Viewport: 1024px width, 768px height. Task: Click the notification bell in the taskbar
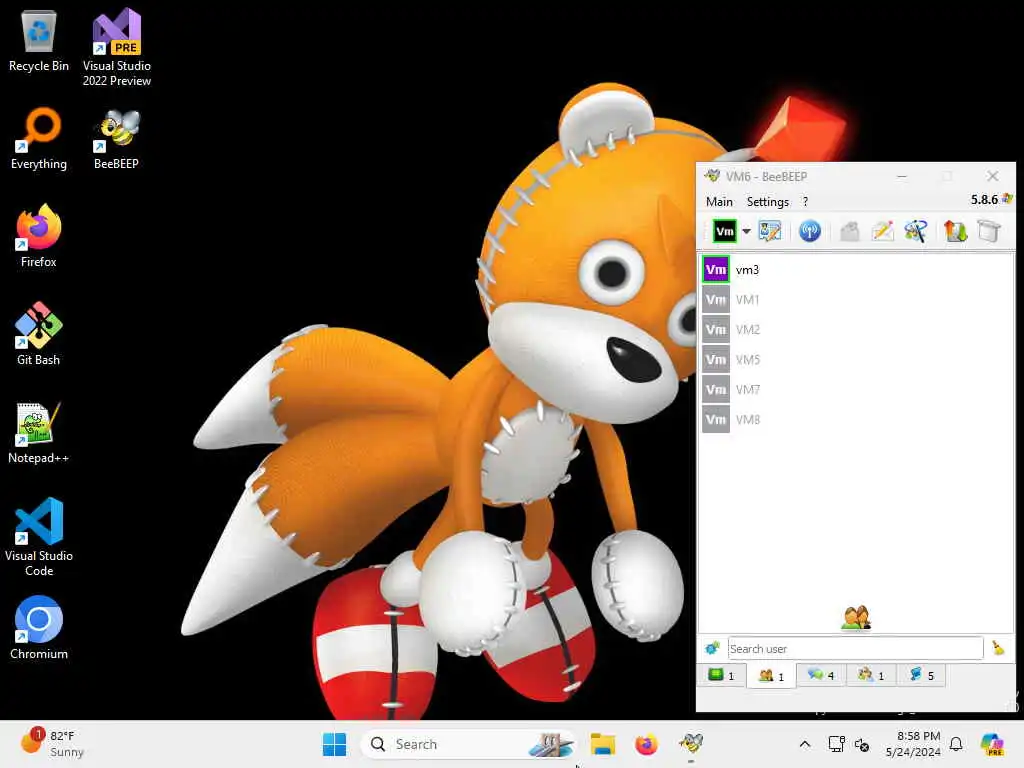(956, 744)
